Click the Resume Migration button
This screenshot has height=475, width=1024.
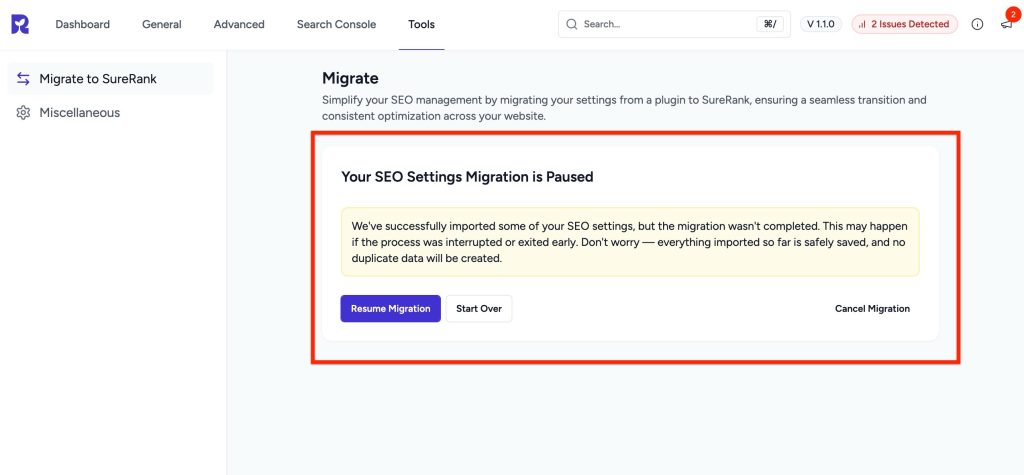pyautogui.click(x=391, y=308)
